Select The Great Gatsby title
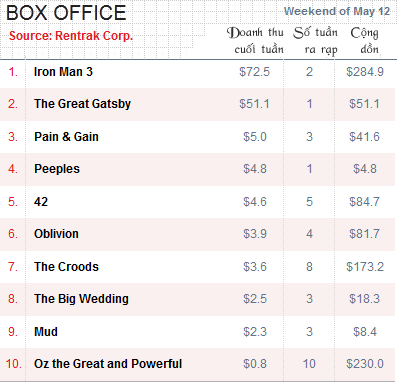This screenshot has height=383, width=397. click(x=82, y=104)
